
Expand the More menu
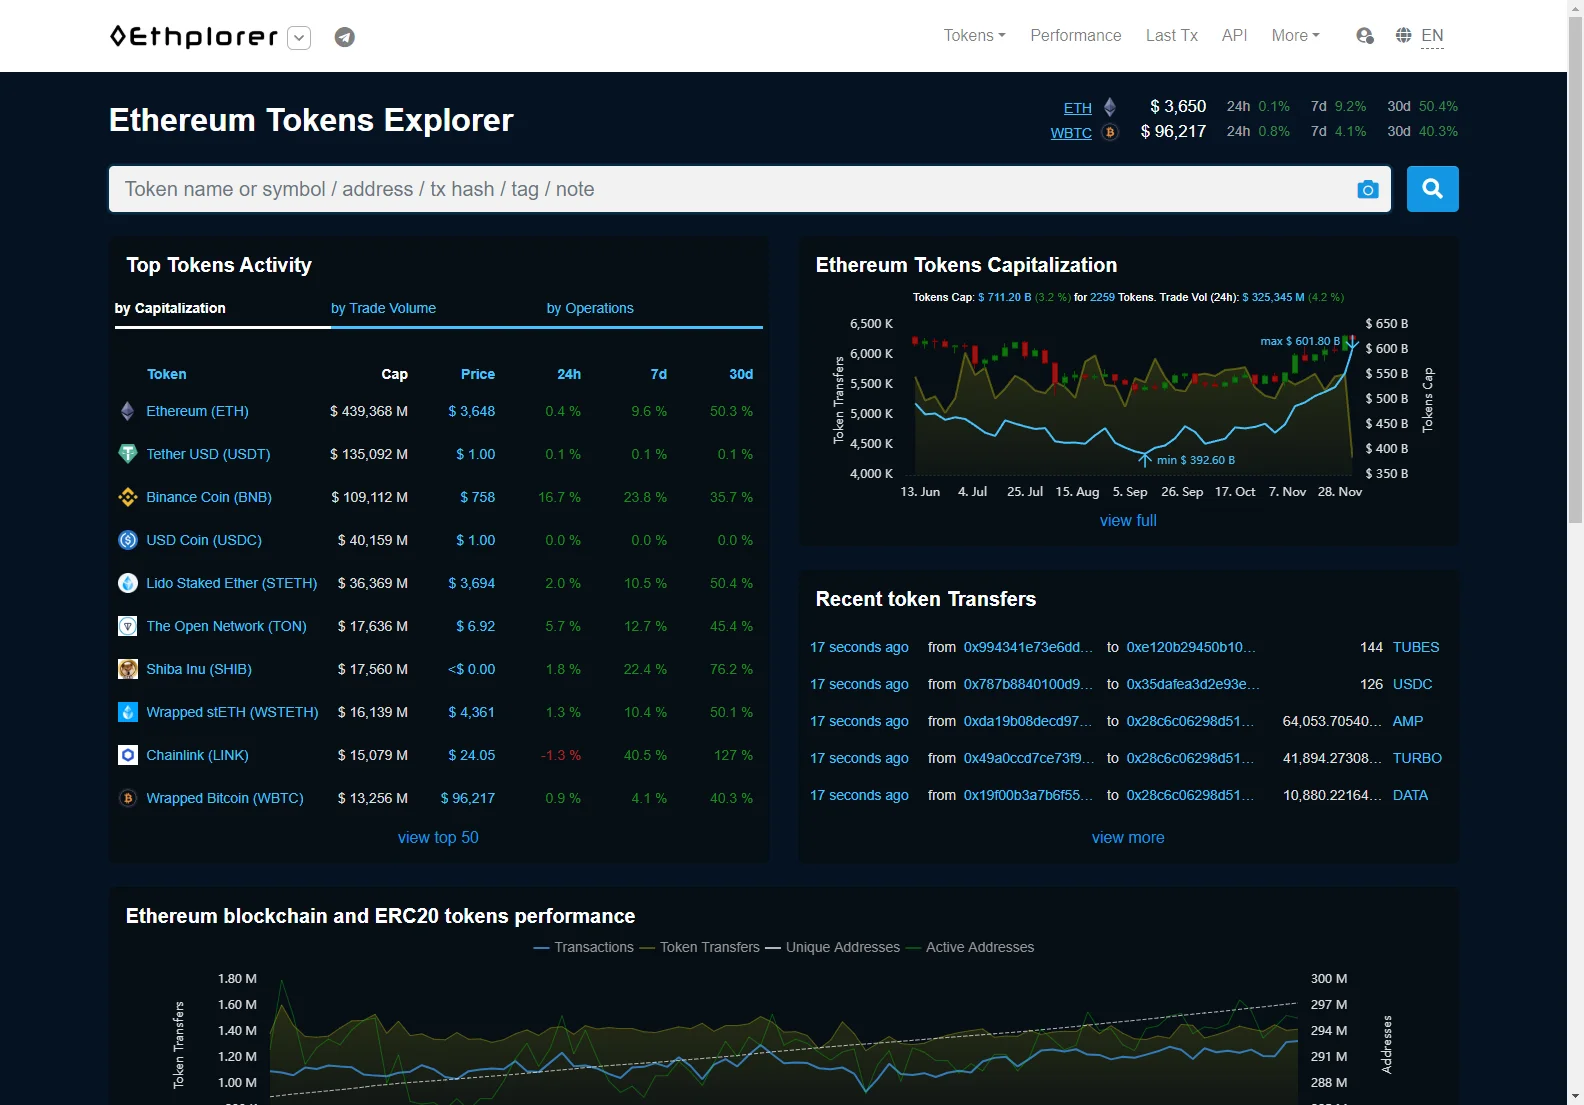[1295, 35]
